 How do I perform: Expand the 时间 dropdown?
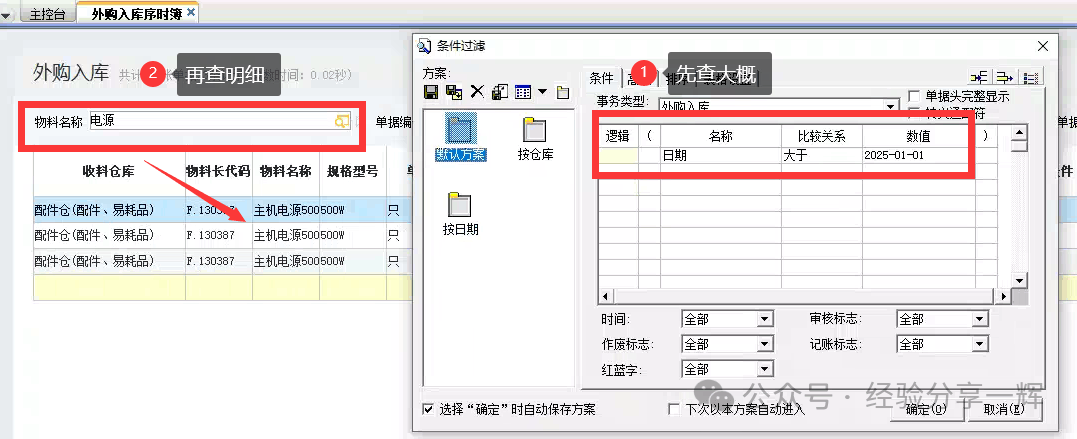[764, 319]
